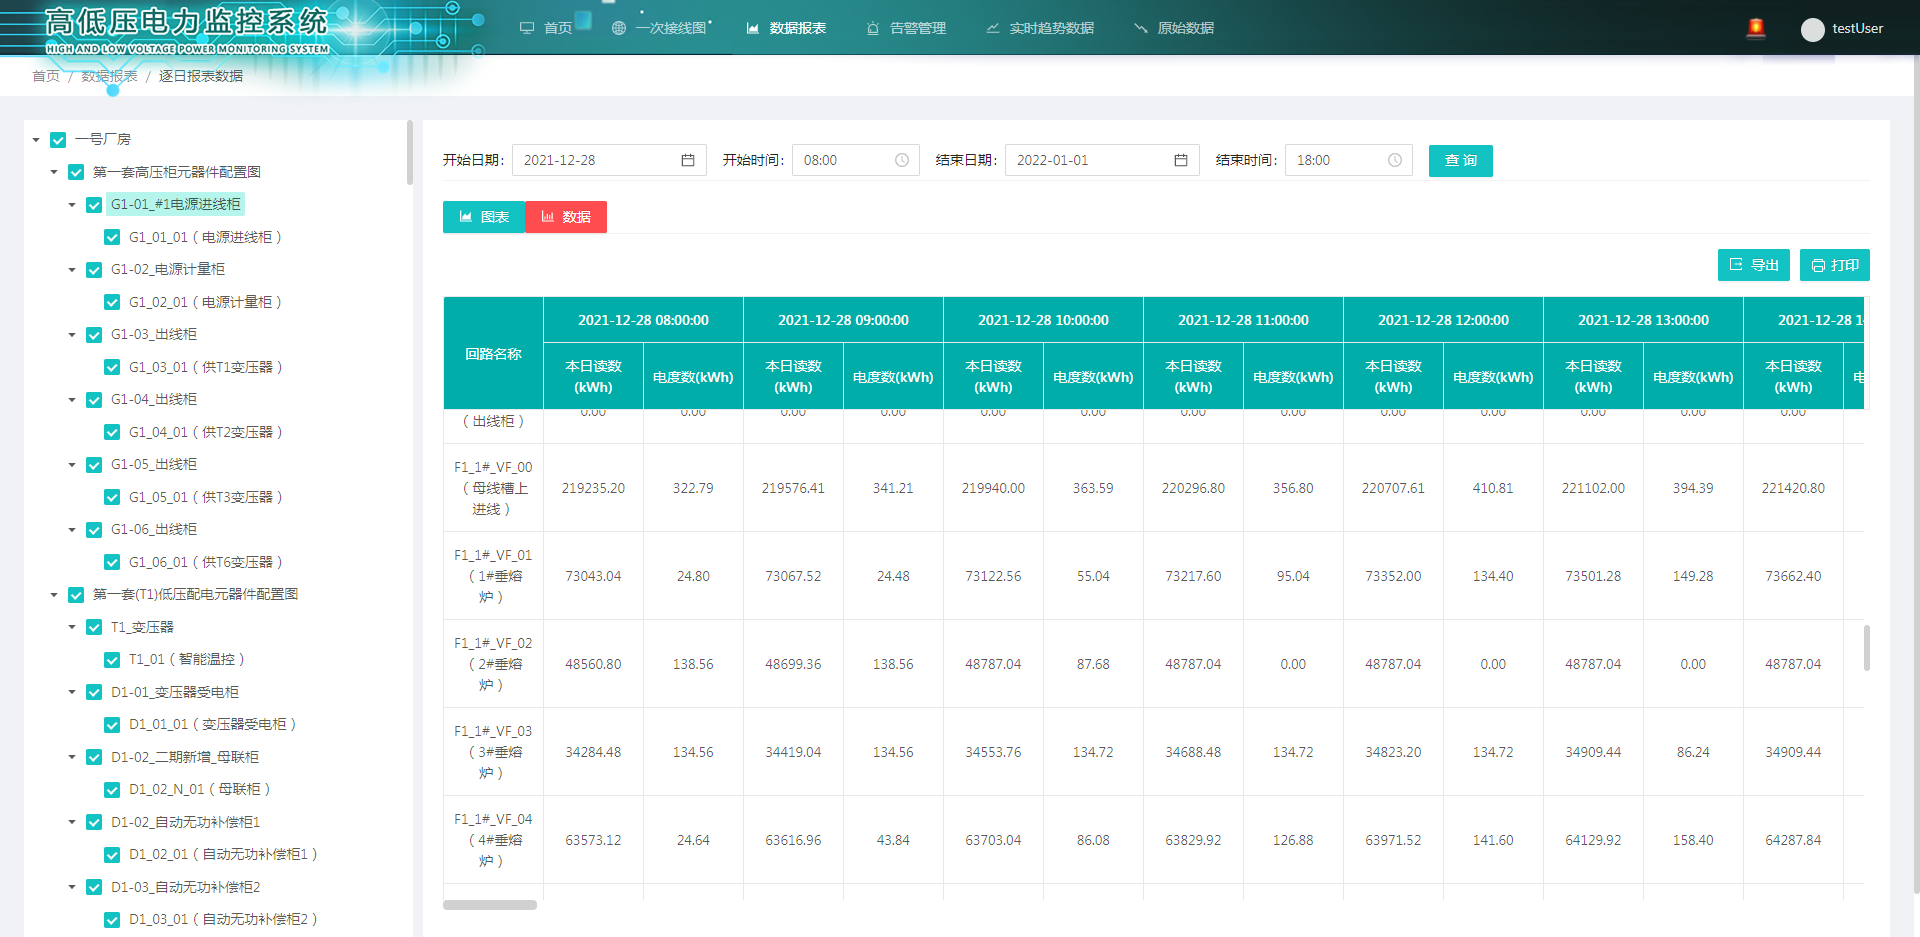The image size is (1920, 937).
Task: Toggle D1_02_N_01 (母联柜) checkbox
Action: click(x=112, y=790)
